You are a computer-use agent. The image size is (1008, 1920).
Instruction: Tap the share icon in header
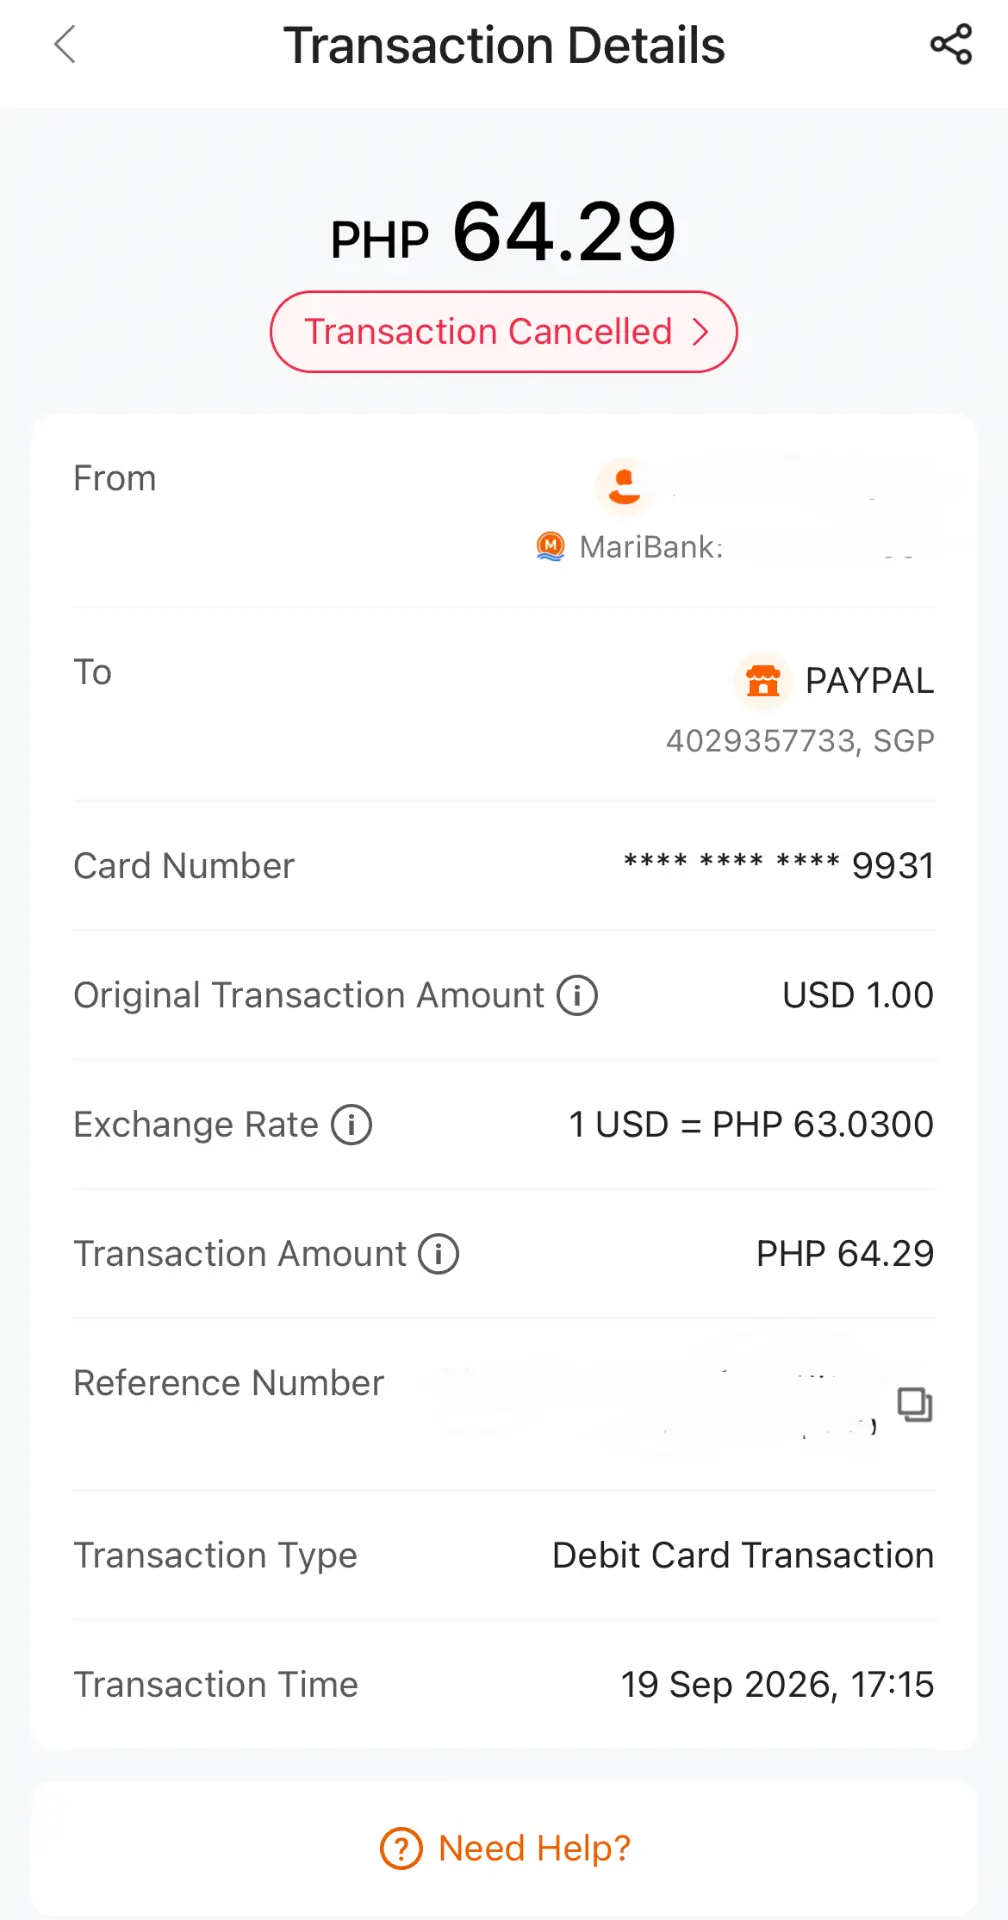[951, 45]
